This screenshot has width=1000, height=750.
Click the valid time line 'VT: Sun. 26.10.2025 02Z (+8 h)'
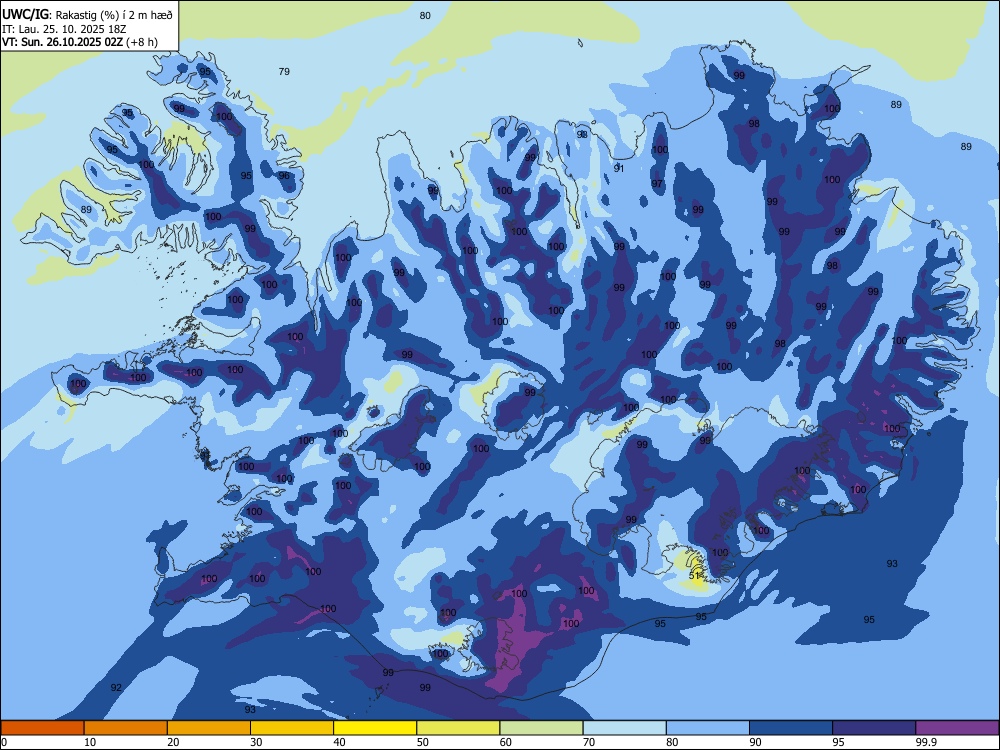click(80, 42)
